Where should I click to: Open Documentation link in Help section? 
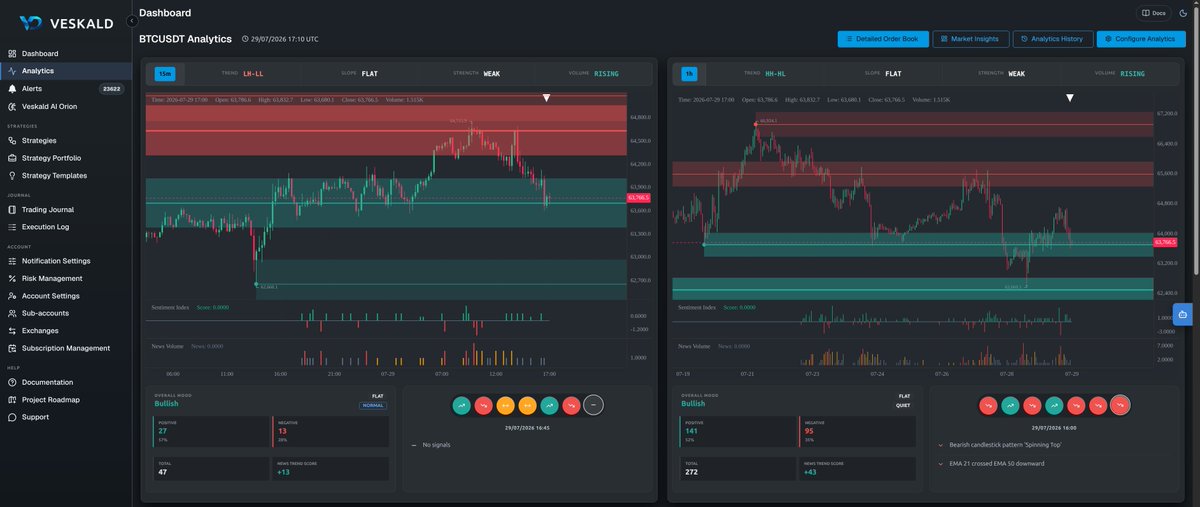66,382
